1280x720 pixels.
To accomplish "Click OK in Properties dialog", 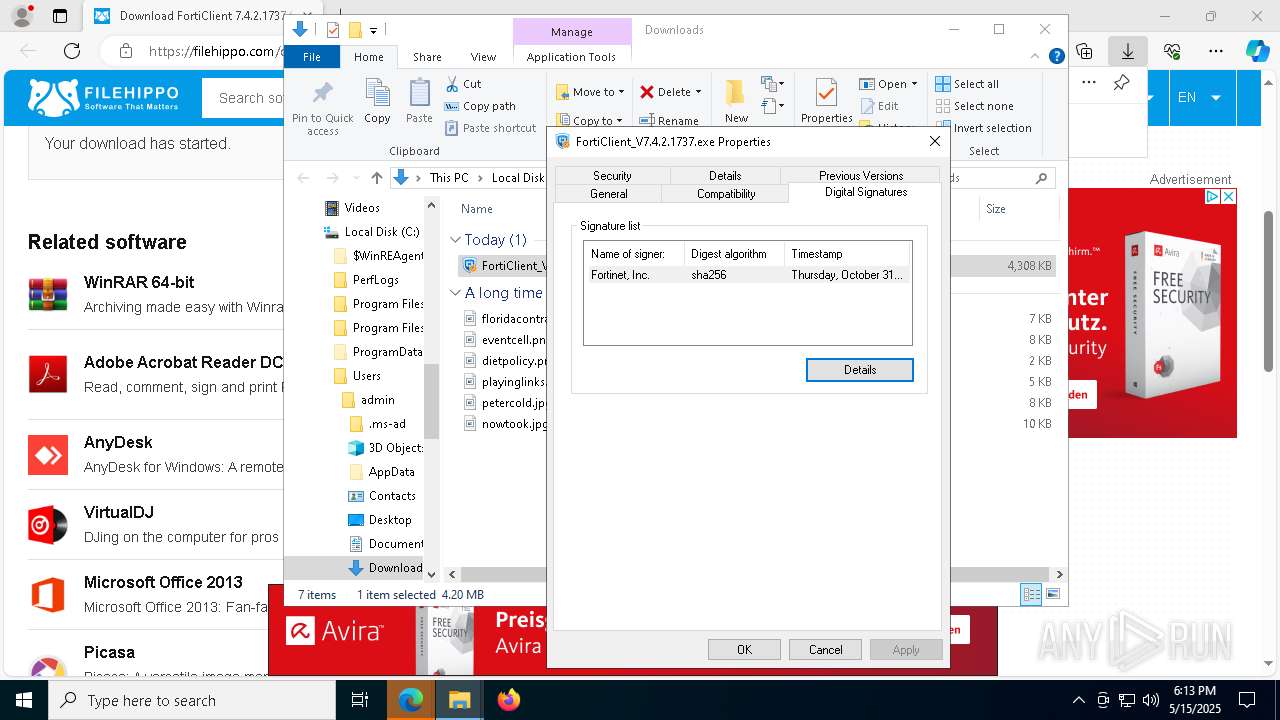I will click(x=744, y=650).
